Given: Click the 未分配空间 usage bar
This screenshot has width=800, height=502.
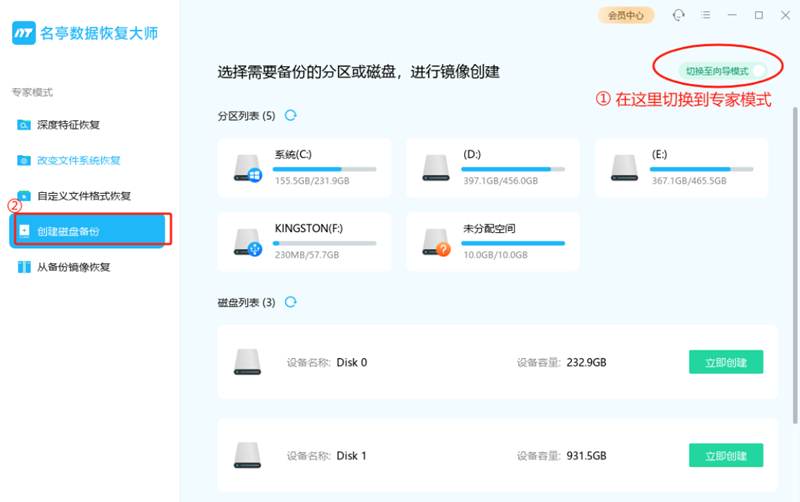Looking at the screenshot, I should 513,243.
